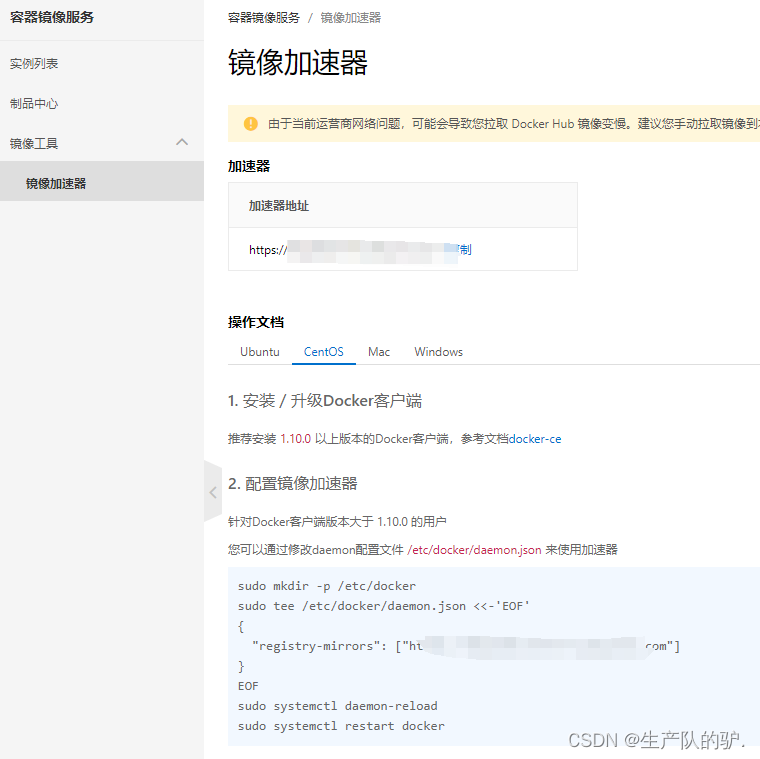Click the orange warning notice icon
Viewport: 760px width, 759px height.
point(251,124)
